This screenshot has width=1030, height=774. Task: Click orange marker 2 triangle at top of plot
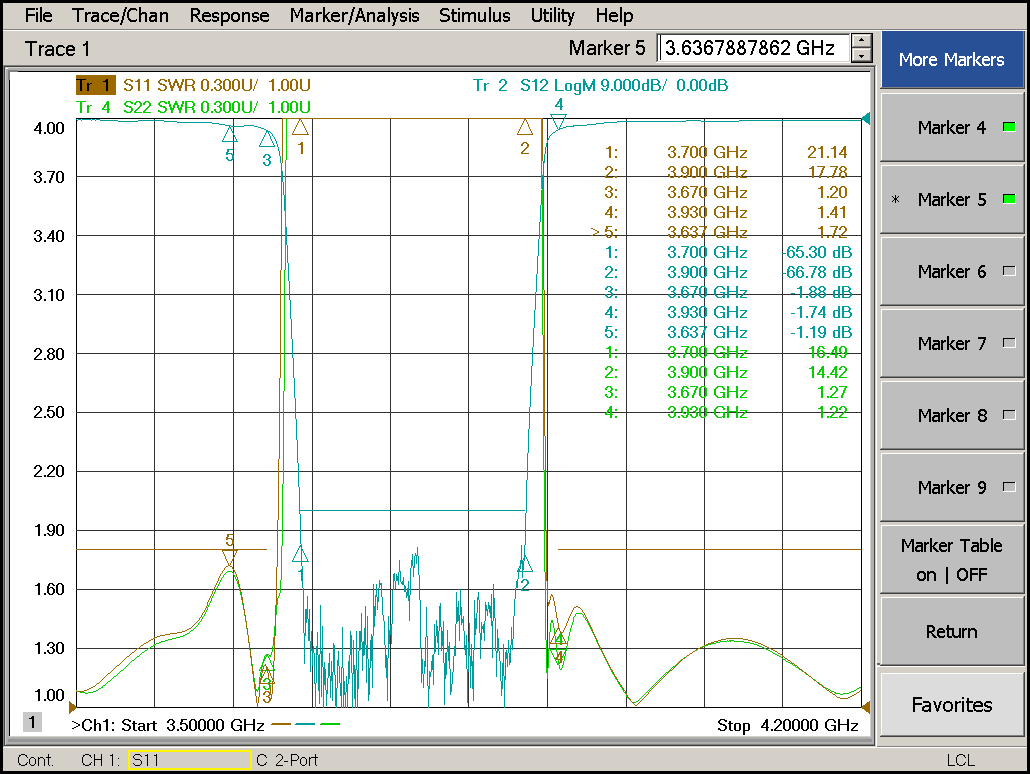point(525,127)
